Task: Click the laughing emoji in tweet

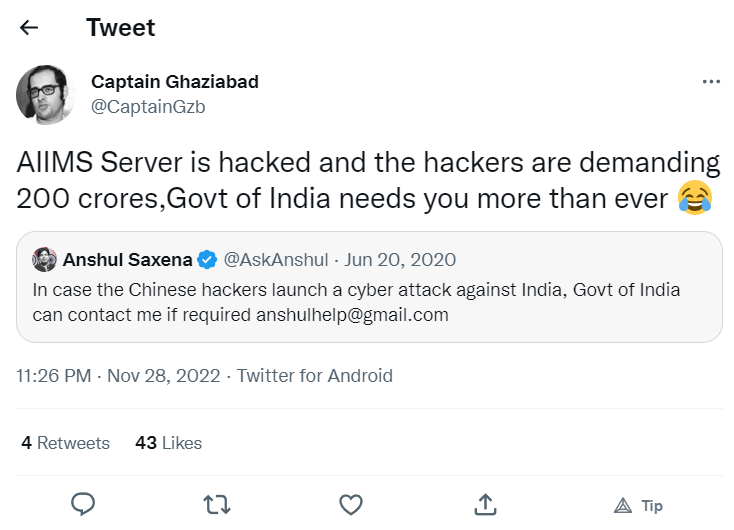Action: pos(694,198)
